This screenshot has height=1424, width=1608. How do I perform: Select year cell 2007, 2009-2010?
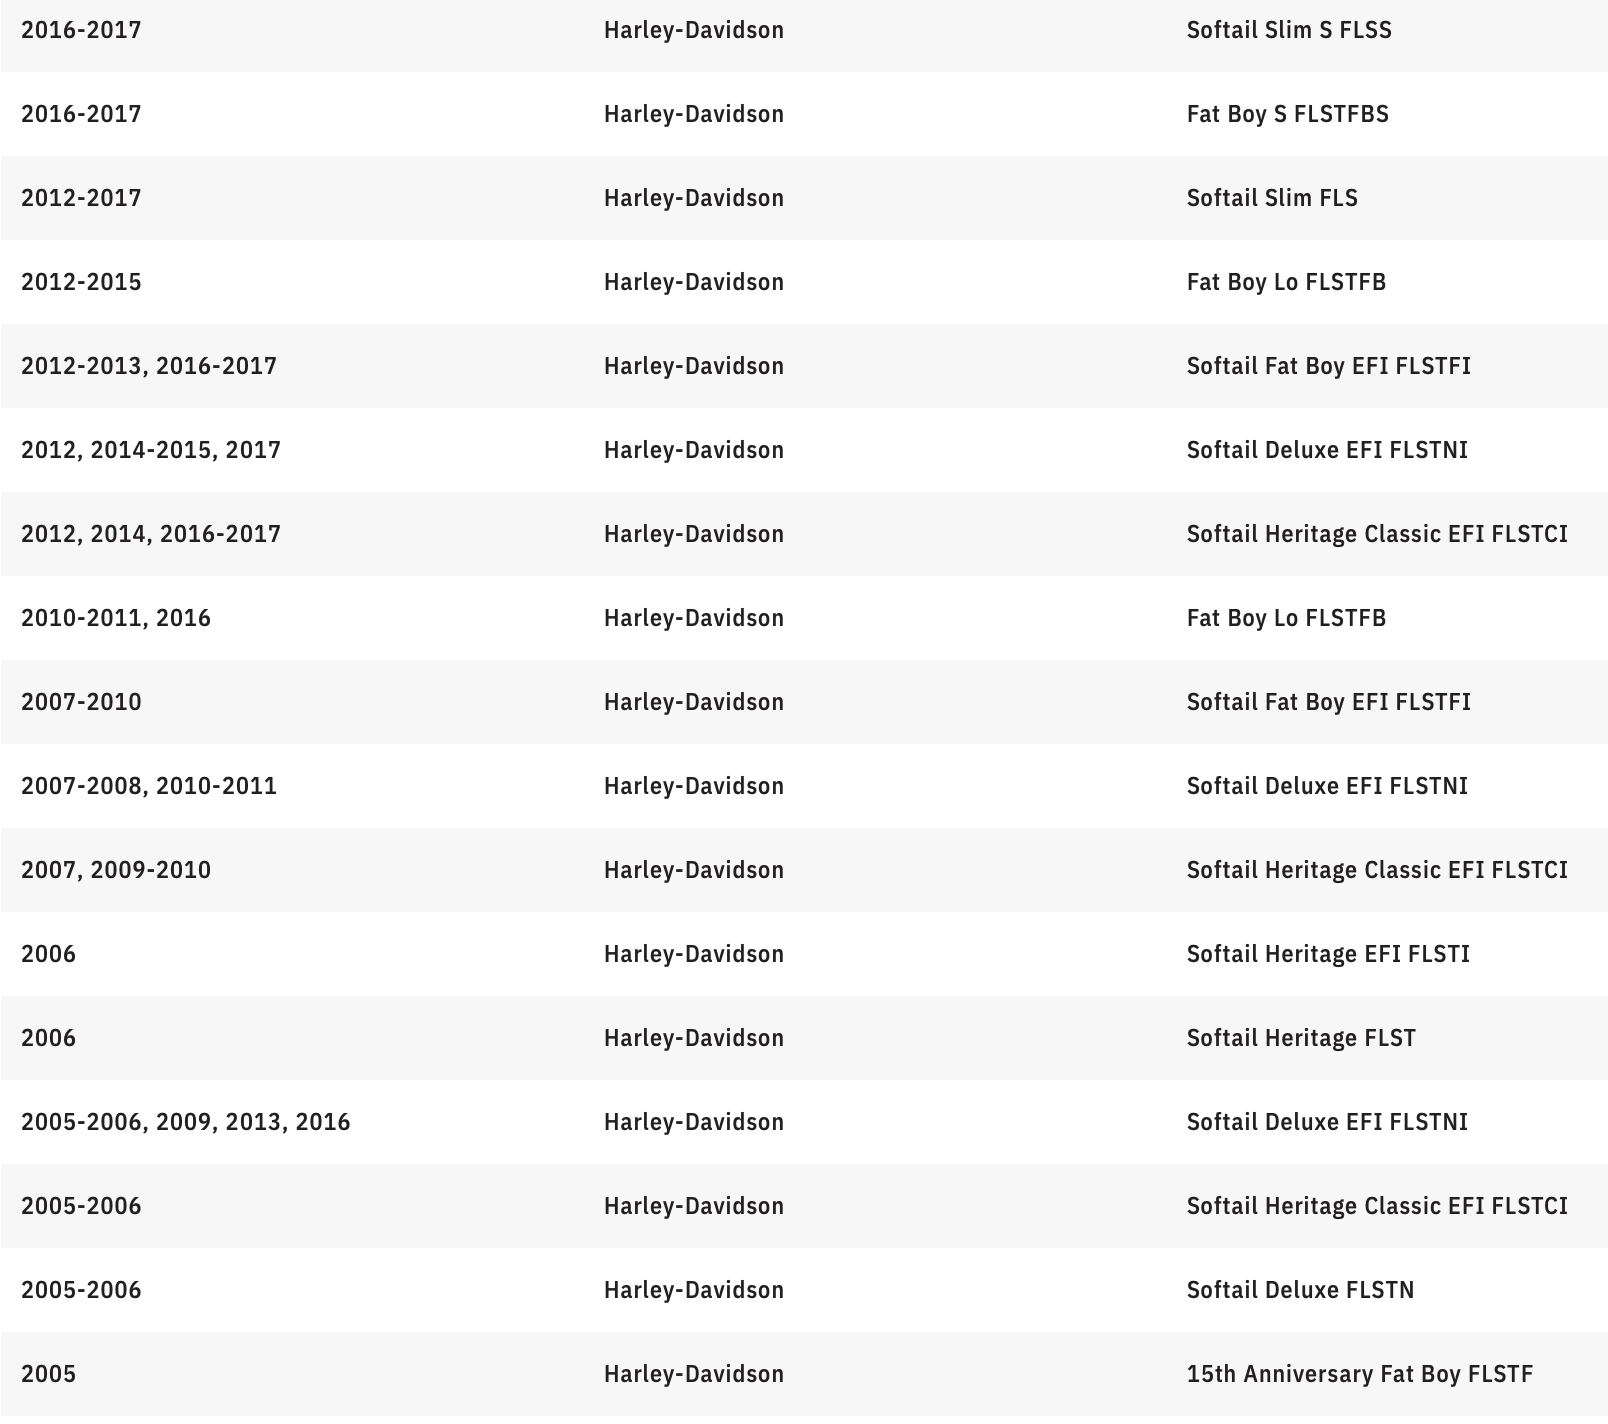(116, 870)
